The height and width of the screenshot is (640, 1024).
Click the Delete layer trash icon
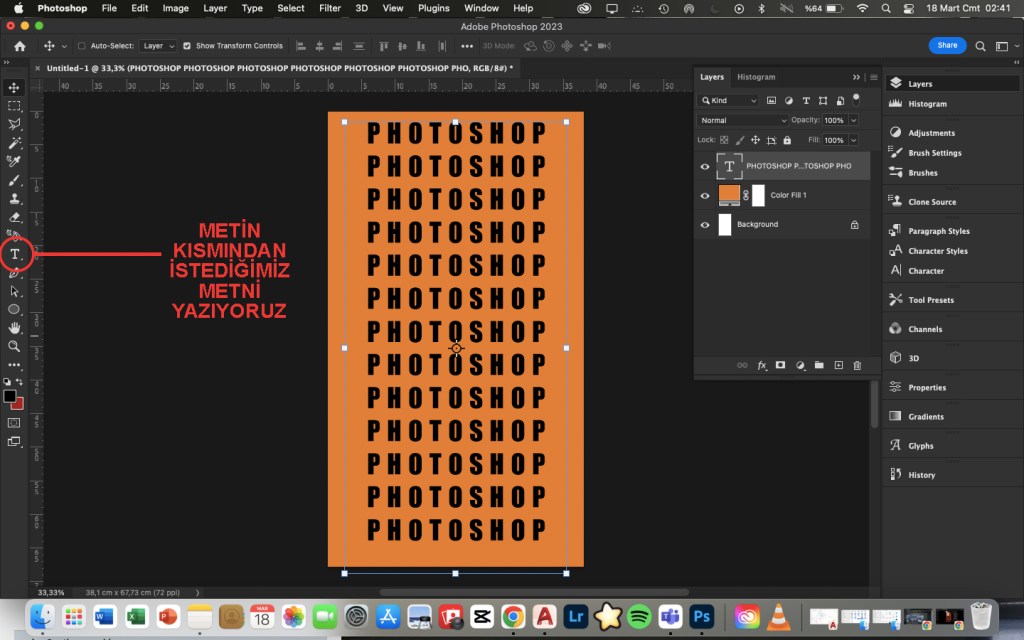point(857,366)
